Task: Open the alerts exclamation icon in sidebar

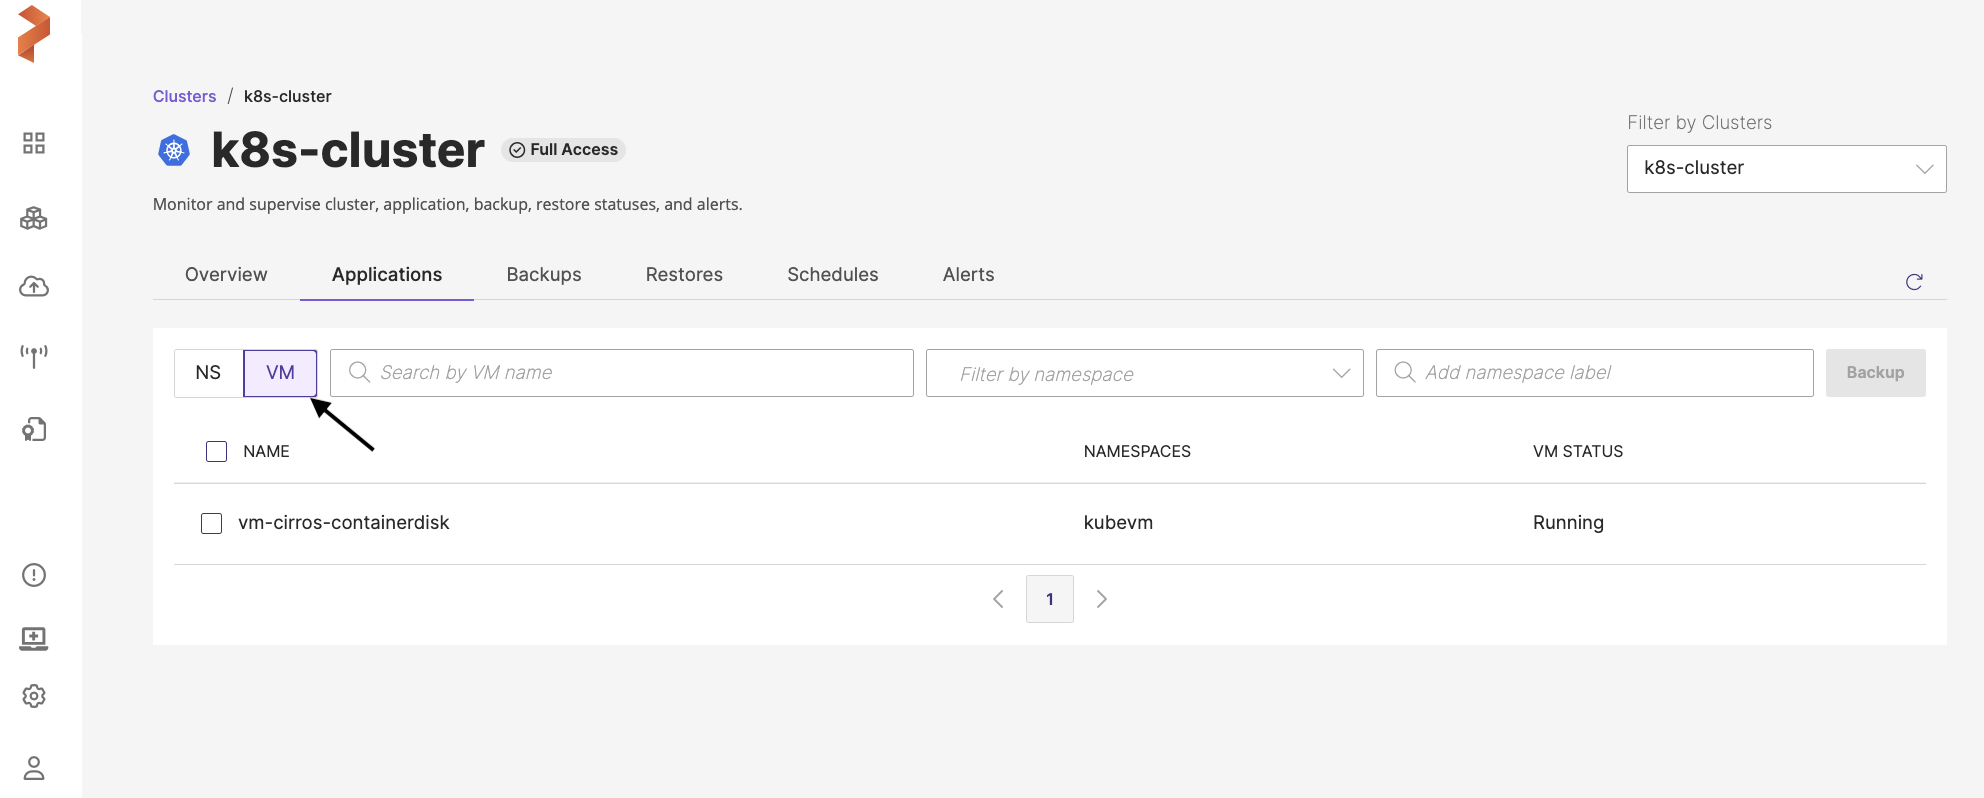Action: click(x=34, y=575)
